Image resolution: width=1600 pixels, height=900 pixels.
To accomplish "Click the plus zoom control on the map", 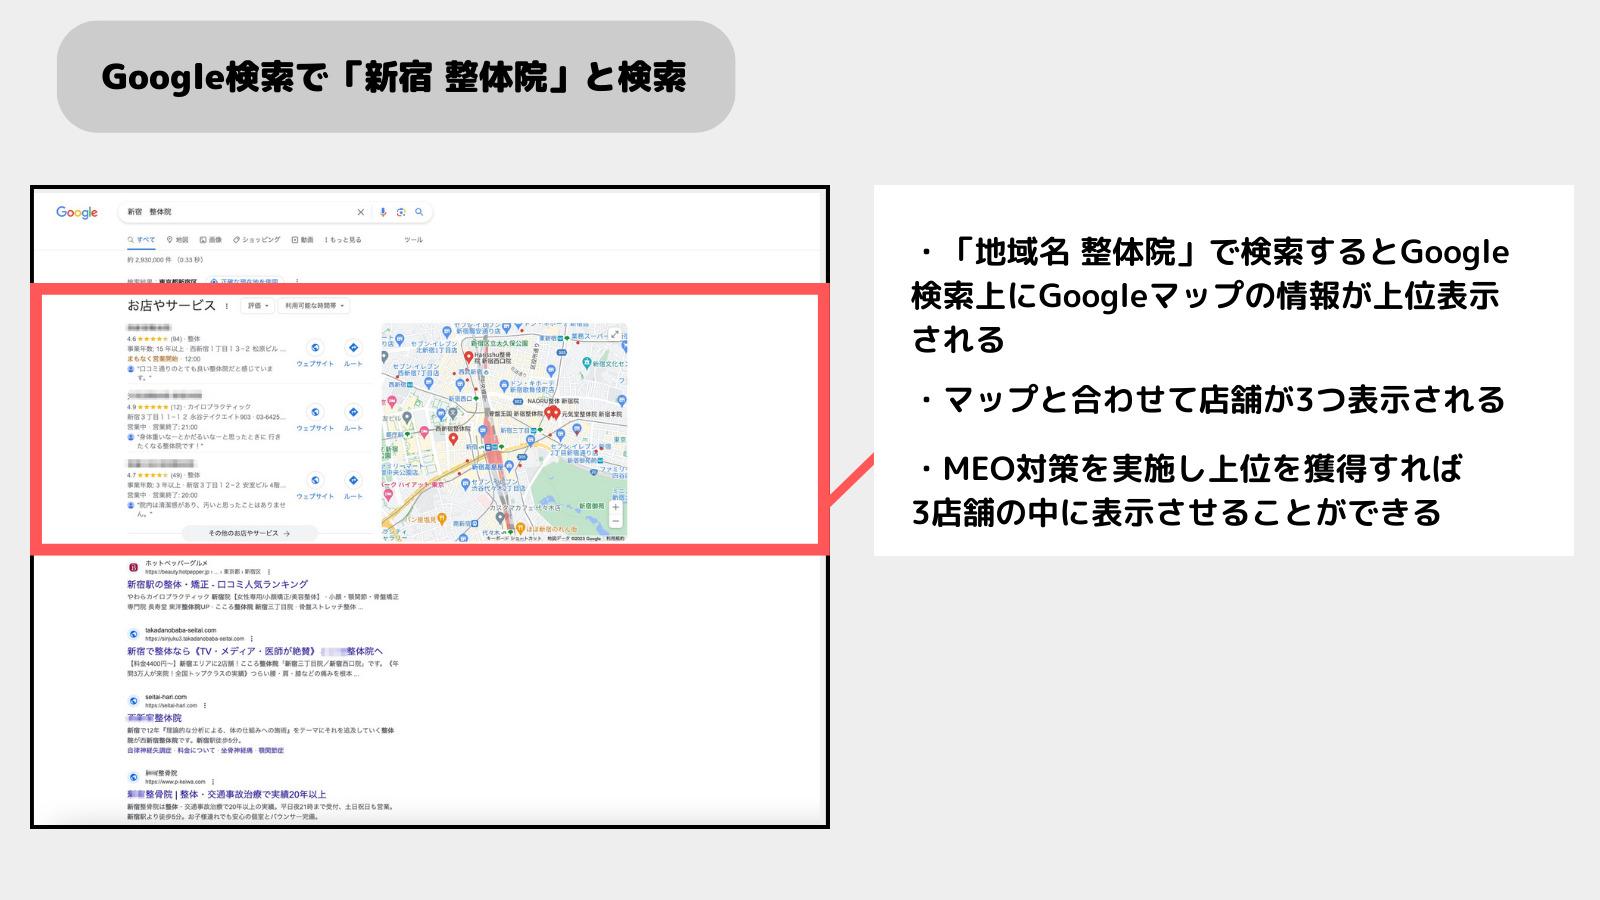I will [x=615, y=507].
